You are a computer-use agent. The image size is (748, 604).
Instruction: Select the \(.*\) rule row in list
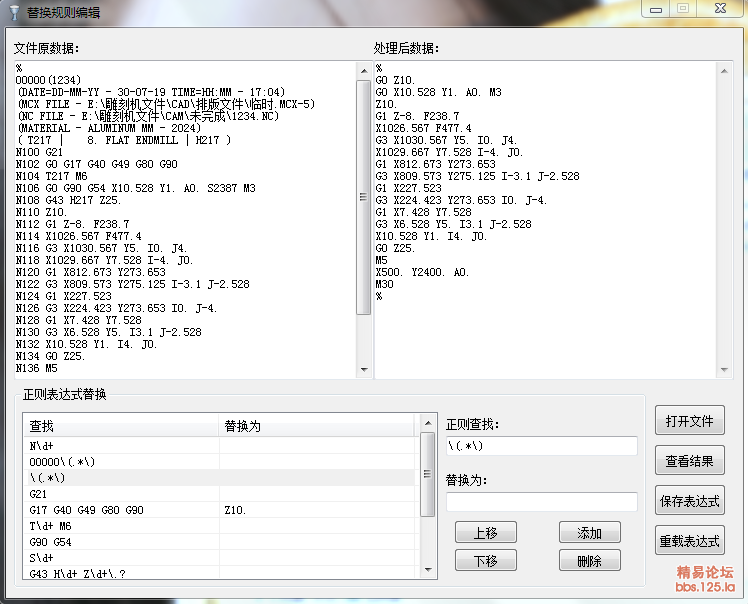coord(221,478)
